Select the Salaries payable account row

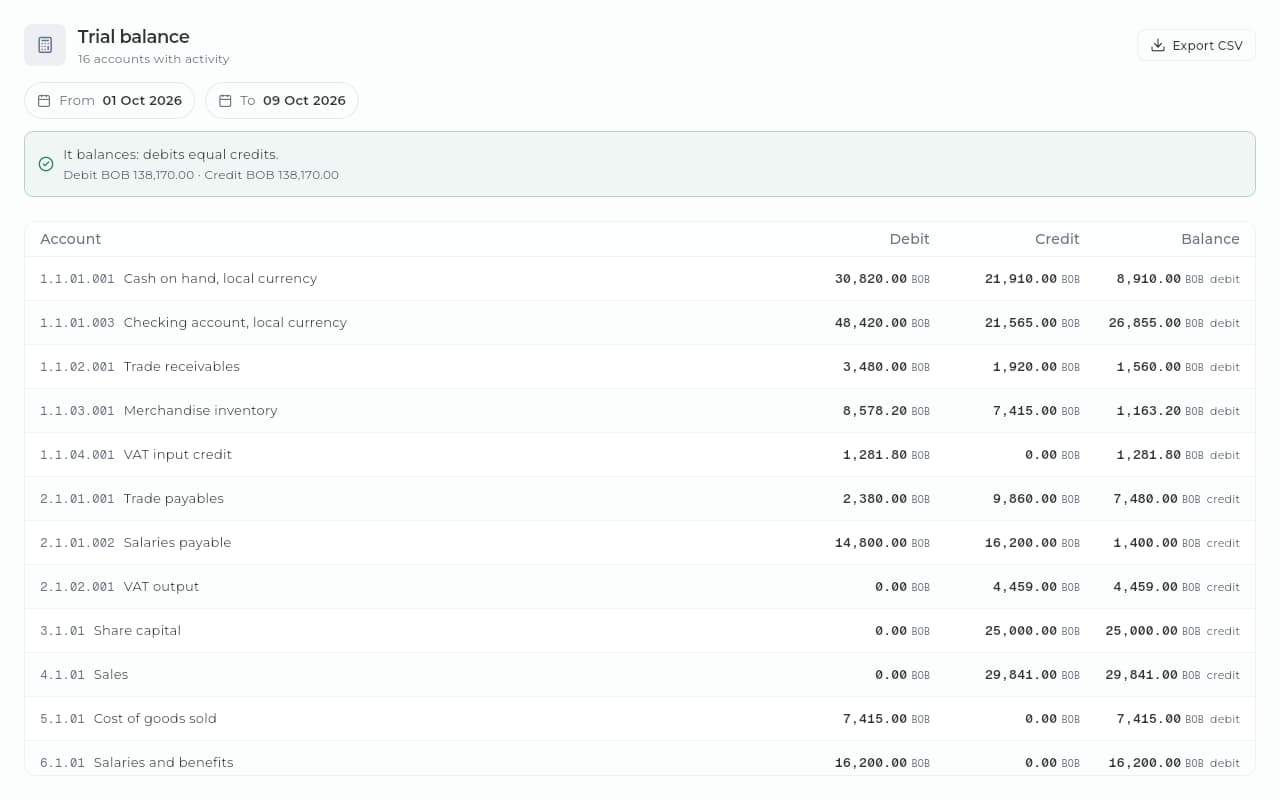640,543
